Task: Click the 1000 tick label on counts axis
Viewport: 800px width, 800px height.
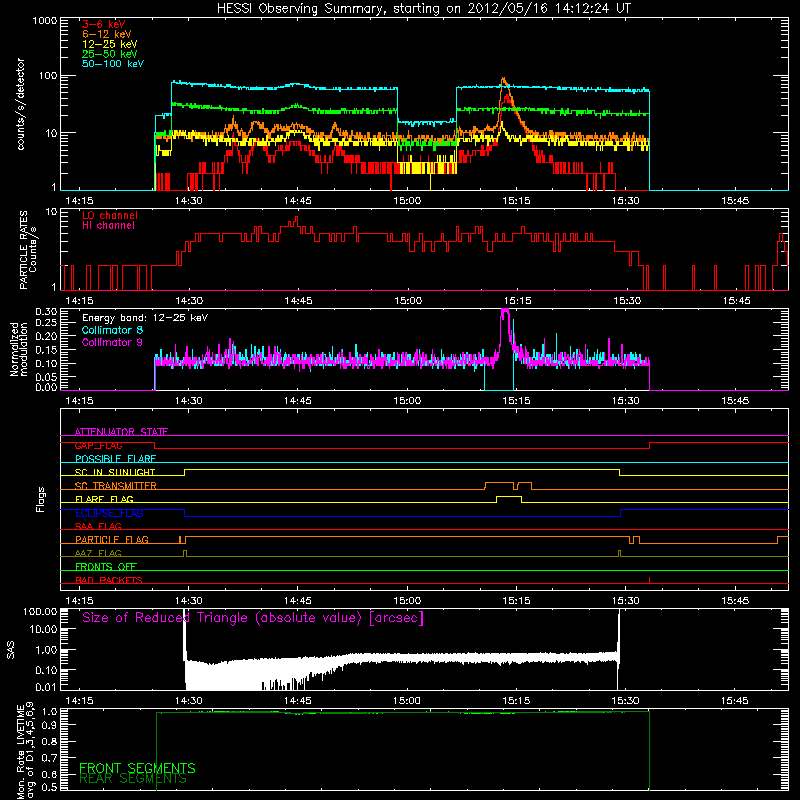Action: [45, 21]
